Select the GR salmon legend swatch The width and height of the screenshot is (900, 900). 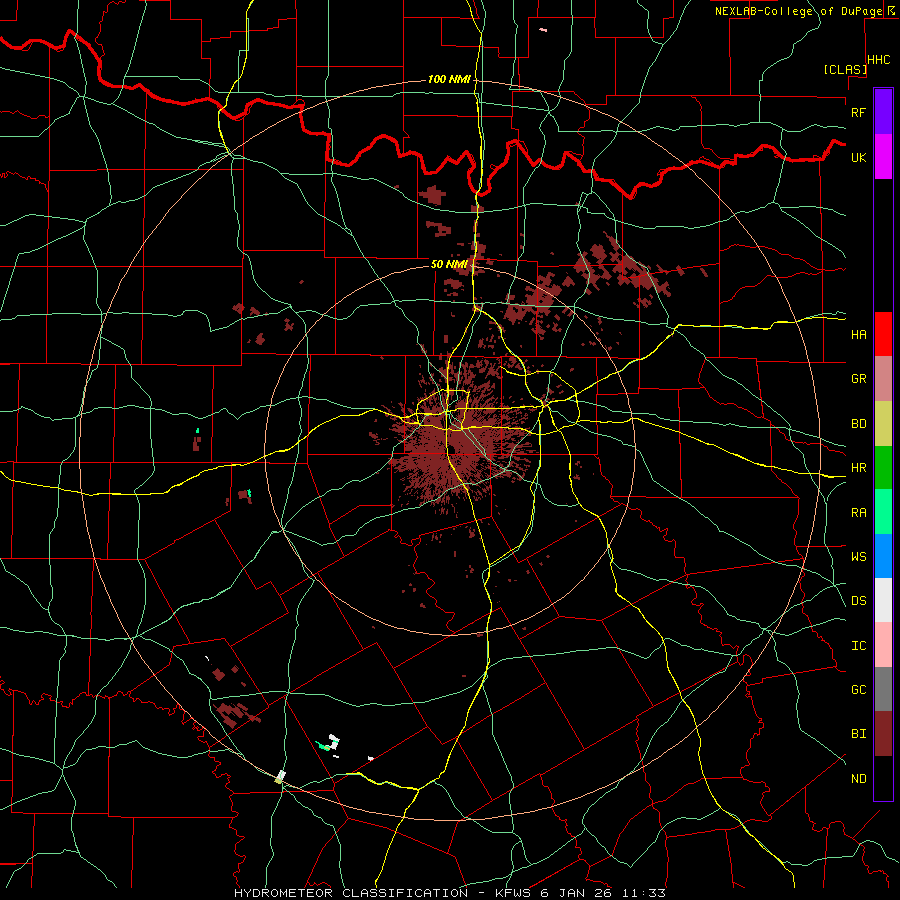pos(883,379)
